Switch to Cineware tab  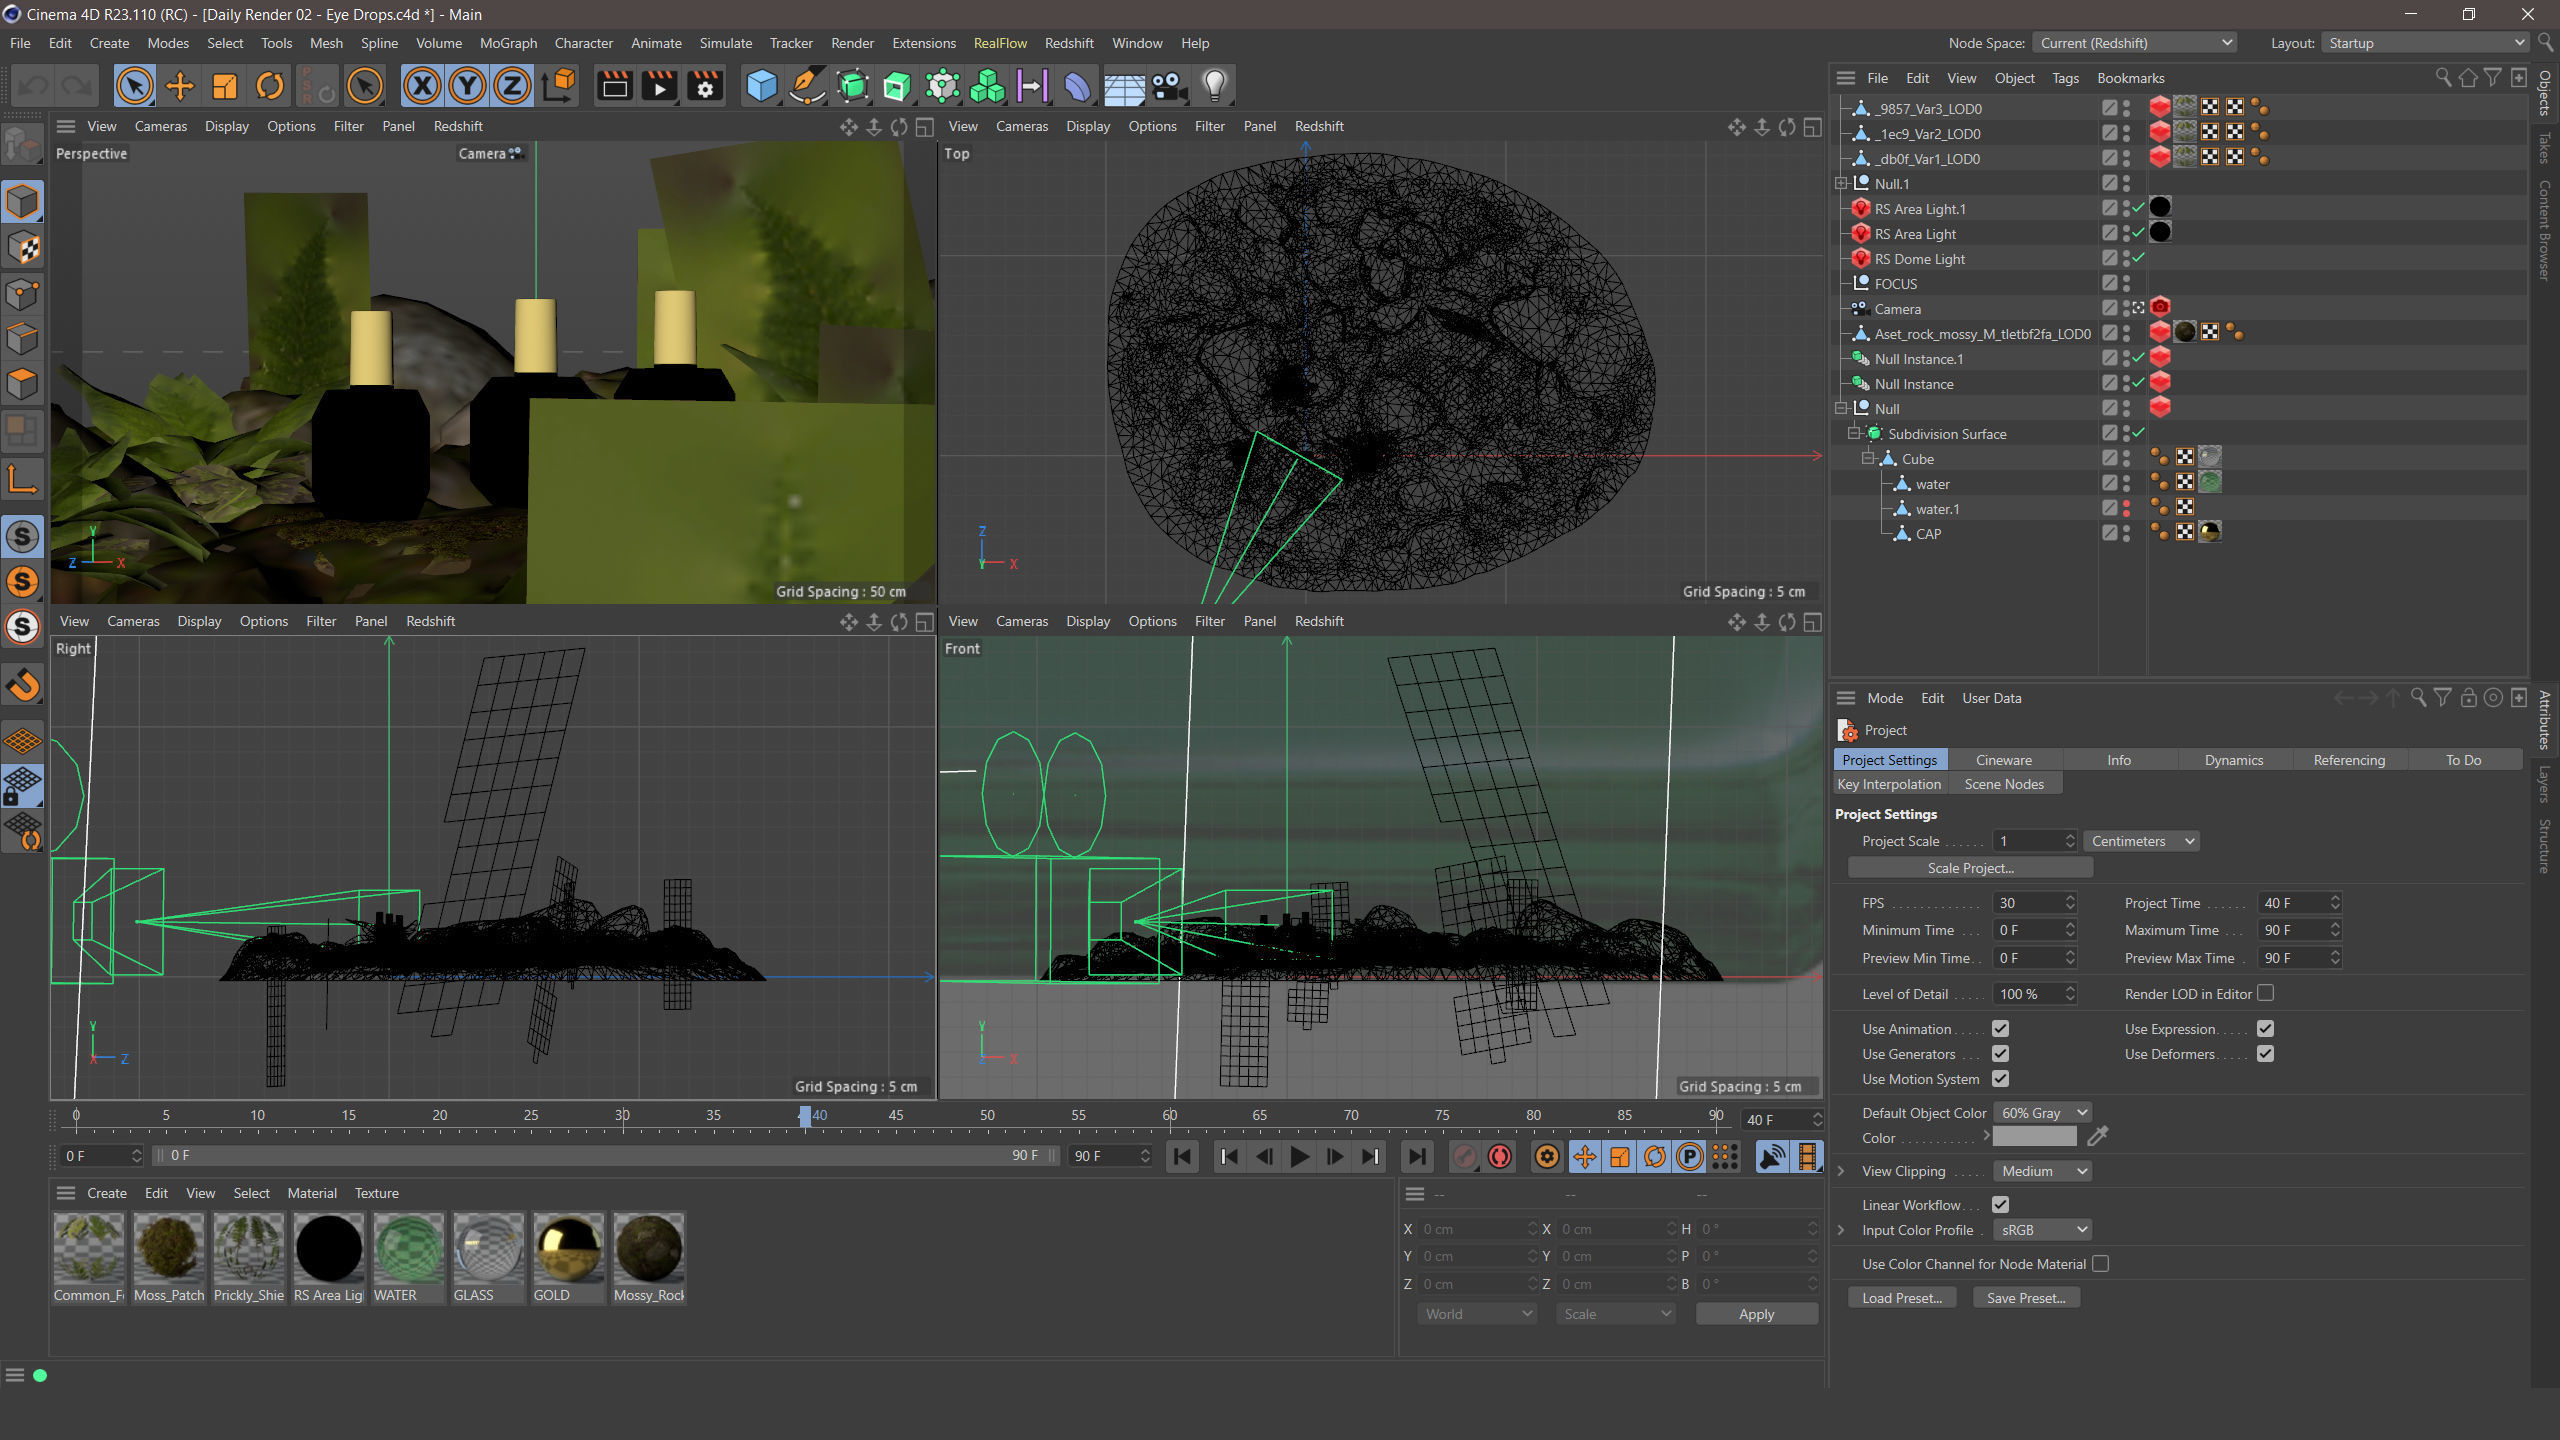coord(2003,760)
